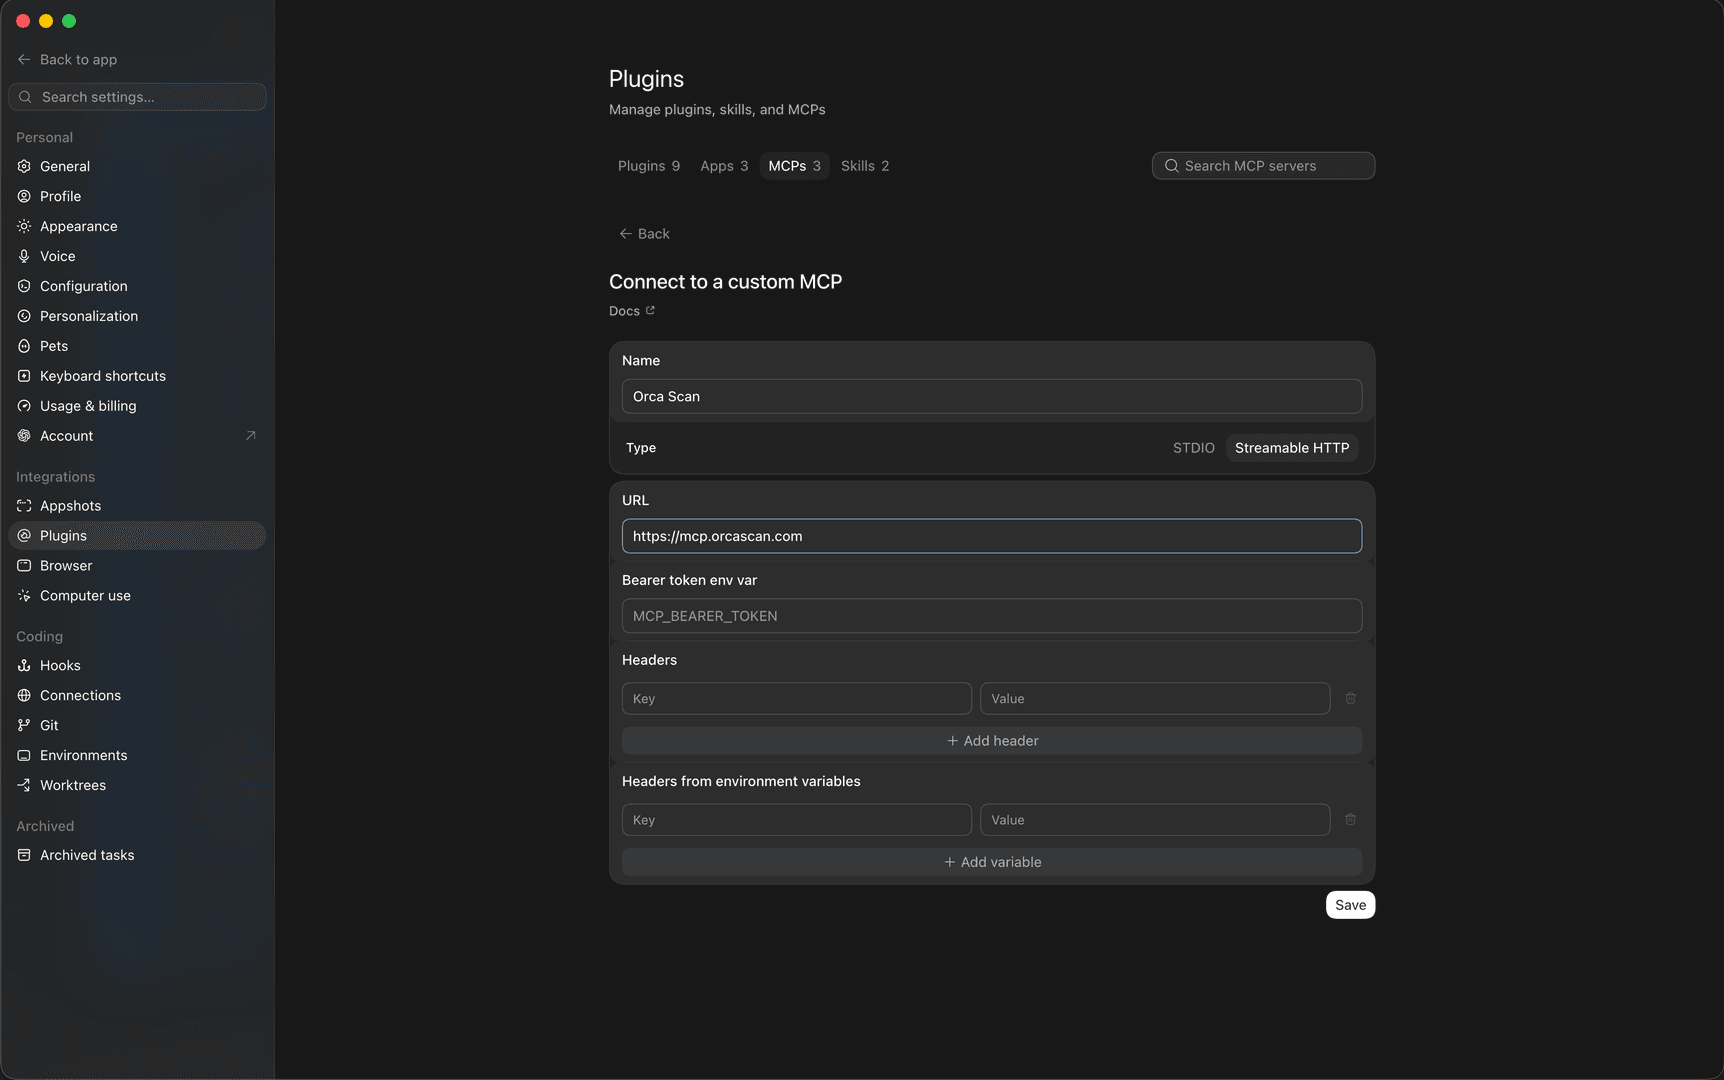The width and height of the screenshot is (1724, 1080).
Task: Click the trash icon beside Headers row
Action: point(1350,698)
